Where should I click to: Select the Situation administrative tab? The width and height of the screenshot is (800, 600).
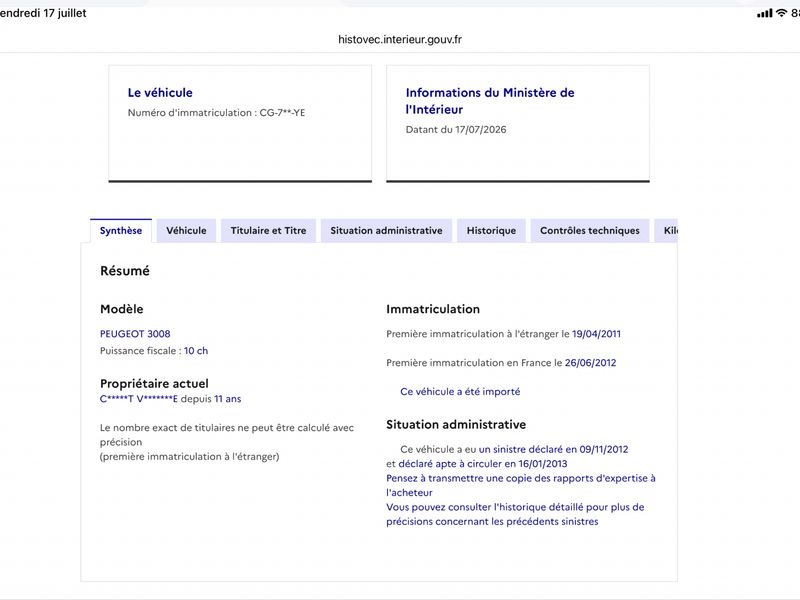tap(386, 231)
